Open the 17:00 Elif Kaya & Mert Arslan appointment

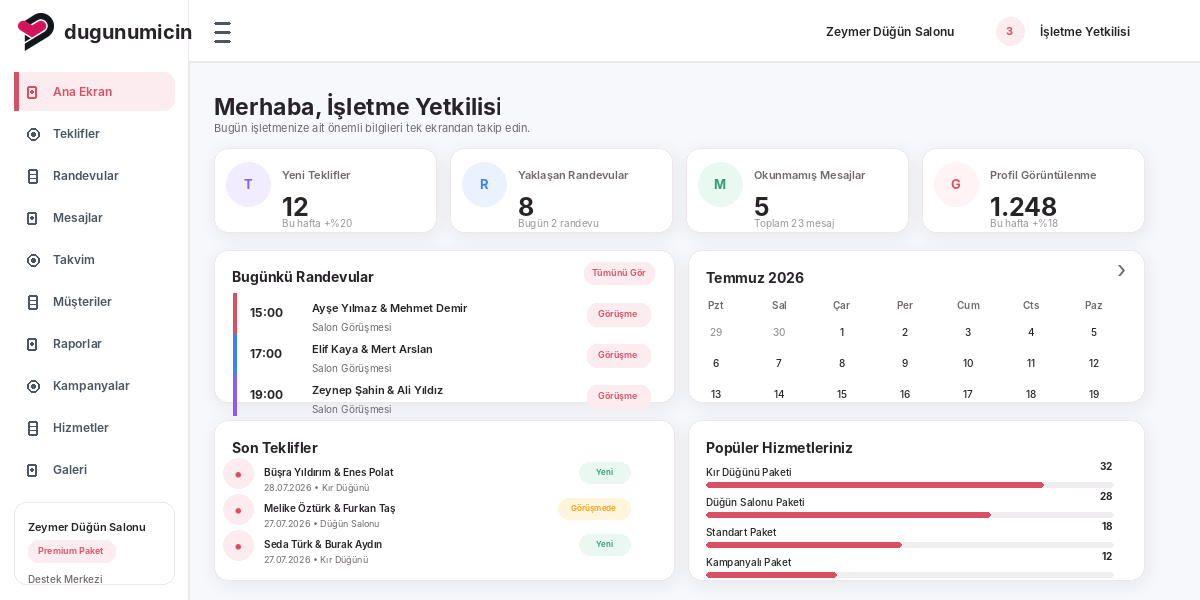tap(443, 355)
